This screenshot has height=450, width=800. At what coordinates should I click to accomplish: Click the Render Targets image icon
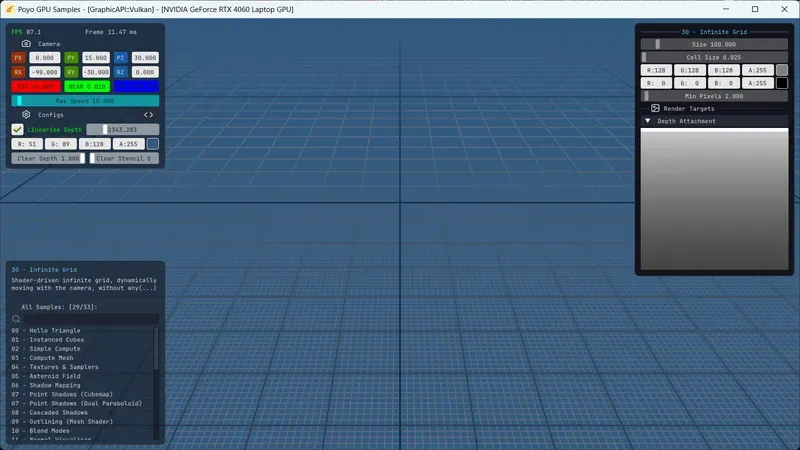655,108
